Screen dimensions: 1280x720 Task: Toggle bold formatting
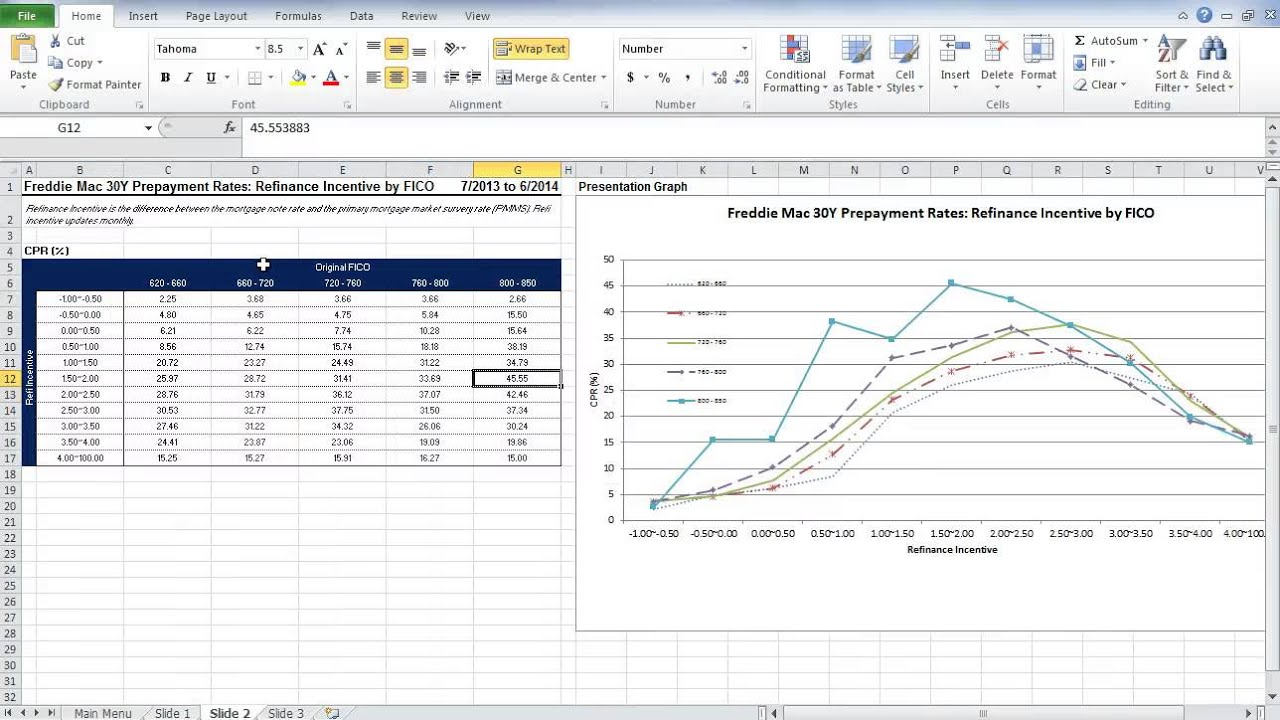(165, 78)
